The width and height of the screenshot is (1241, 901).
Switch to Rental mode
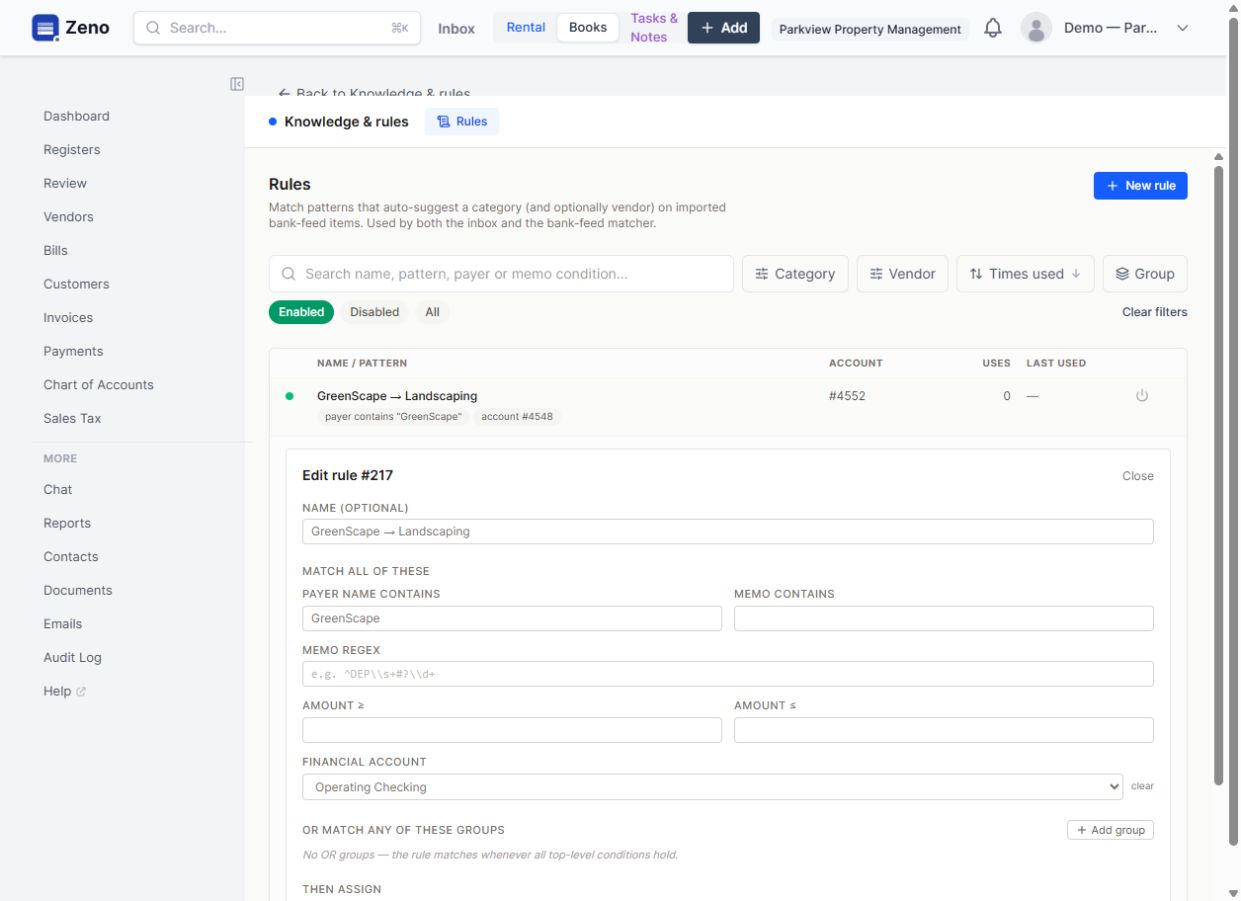pyautogui.click(x=526, y=27)
